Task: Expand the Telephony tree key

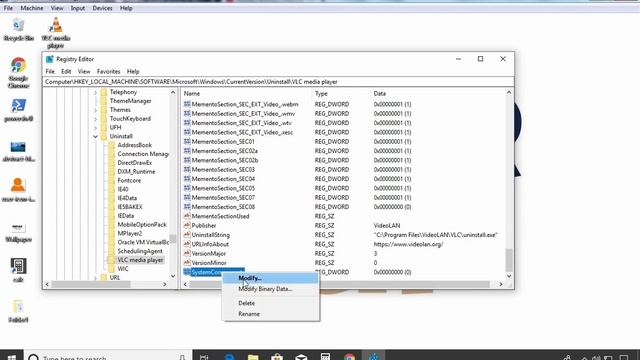Action: pyautogui.click(x=95, y=92)
